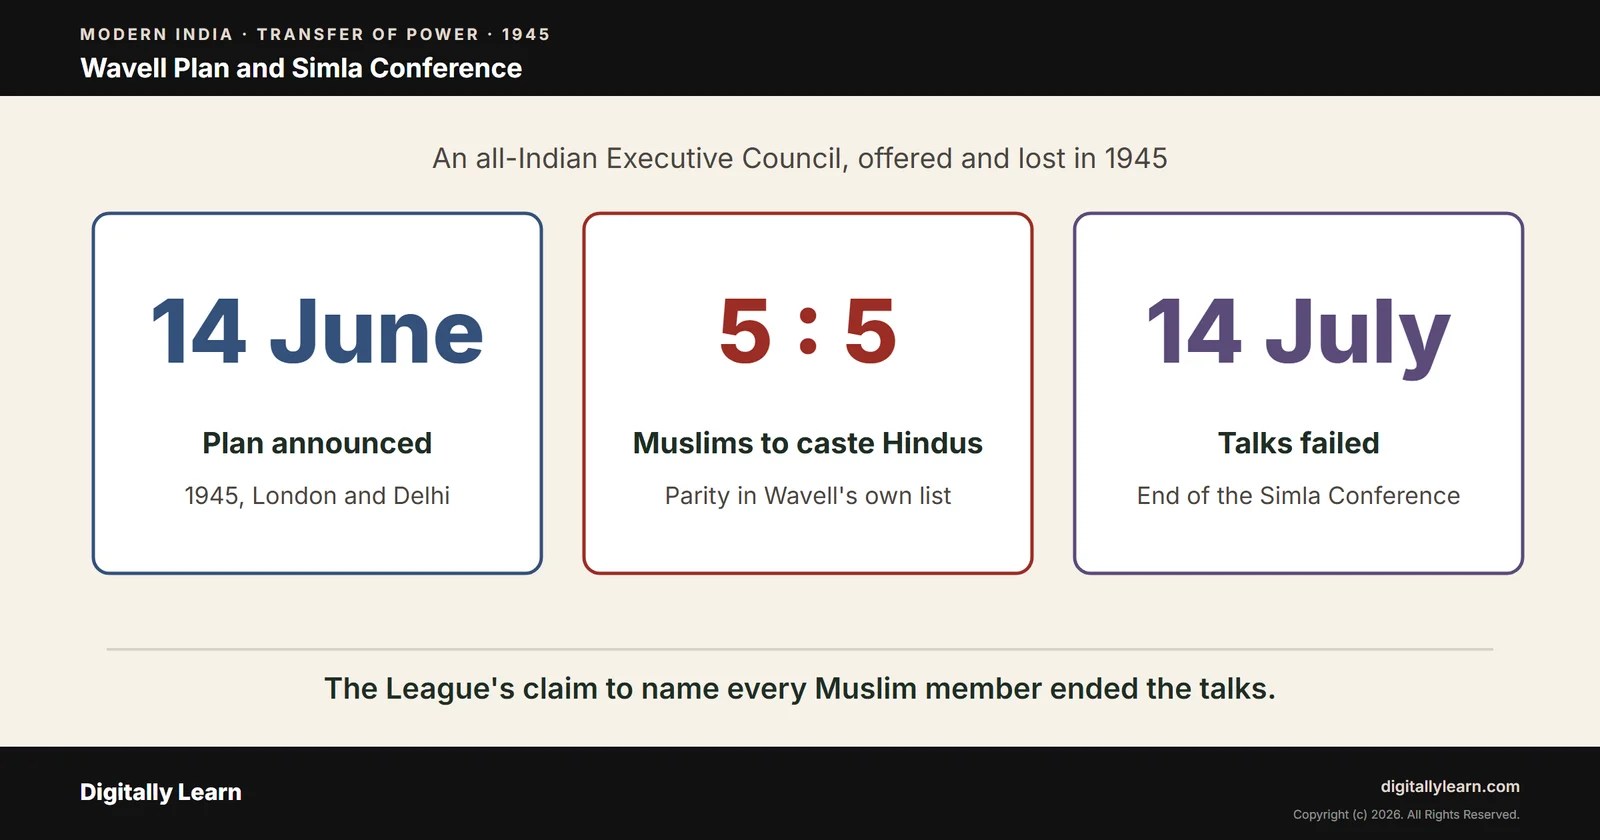The width and height of the screenshot is (1600, 840).
Task: Click the 'Copyright (c) 2026. All Rights Reserved.' notice
Action: click(1406, 815)
